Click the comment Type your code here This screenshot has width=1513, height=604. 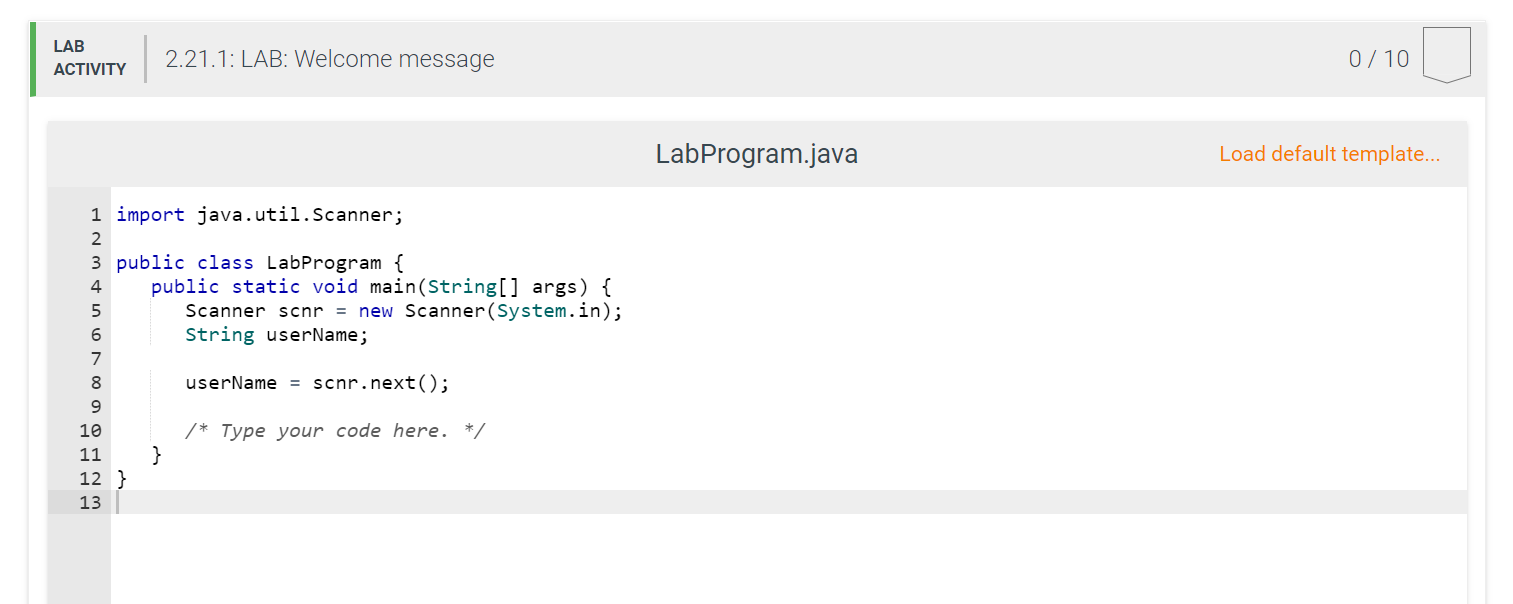[x=335, y=430]
